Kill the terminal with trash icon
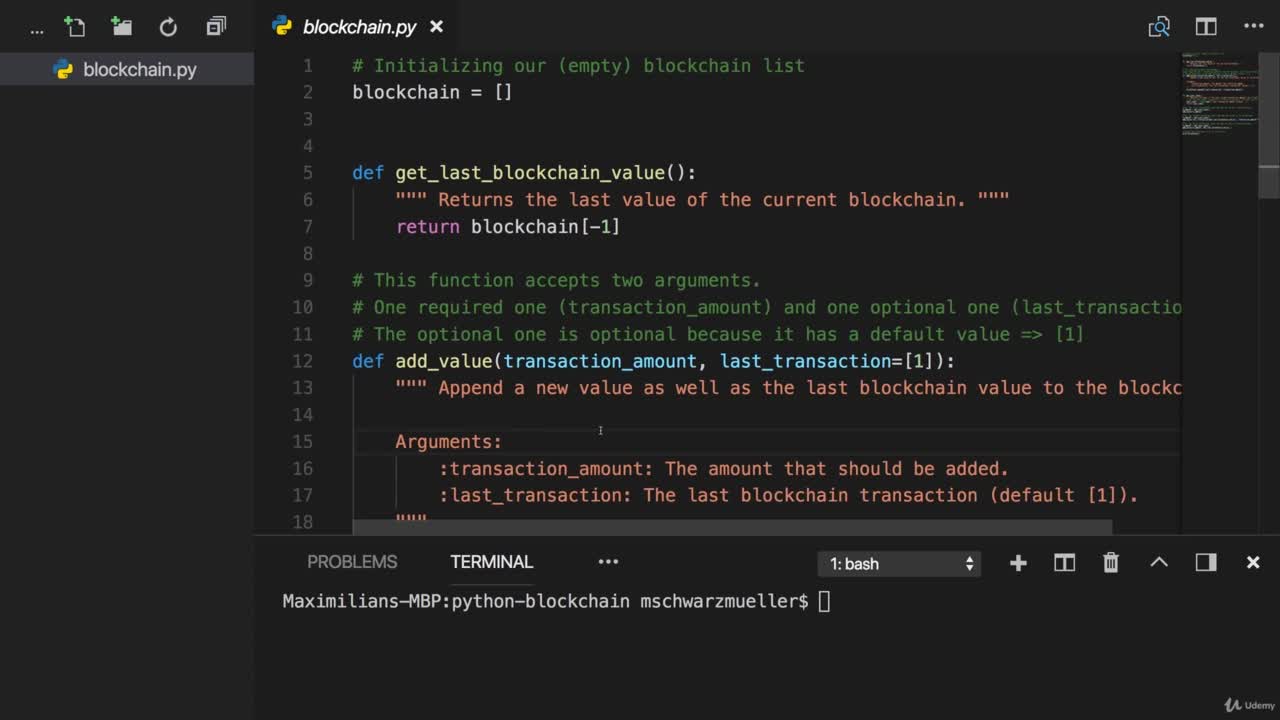 pos(1111,563)
